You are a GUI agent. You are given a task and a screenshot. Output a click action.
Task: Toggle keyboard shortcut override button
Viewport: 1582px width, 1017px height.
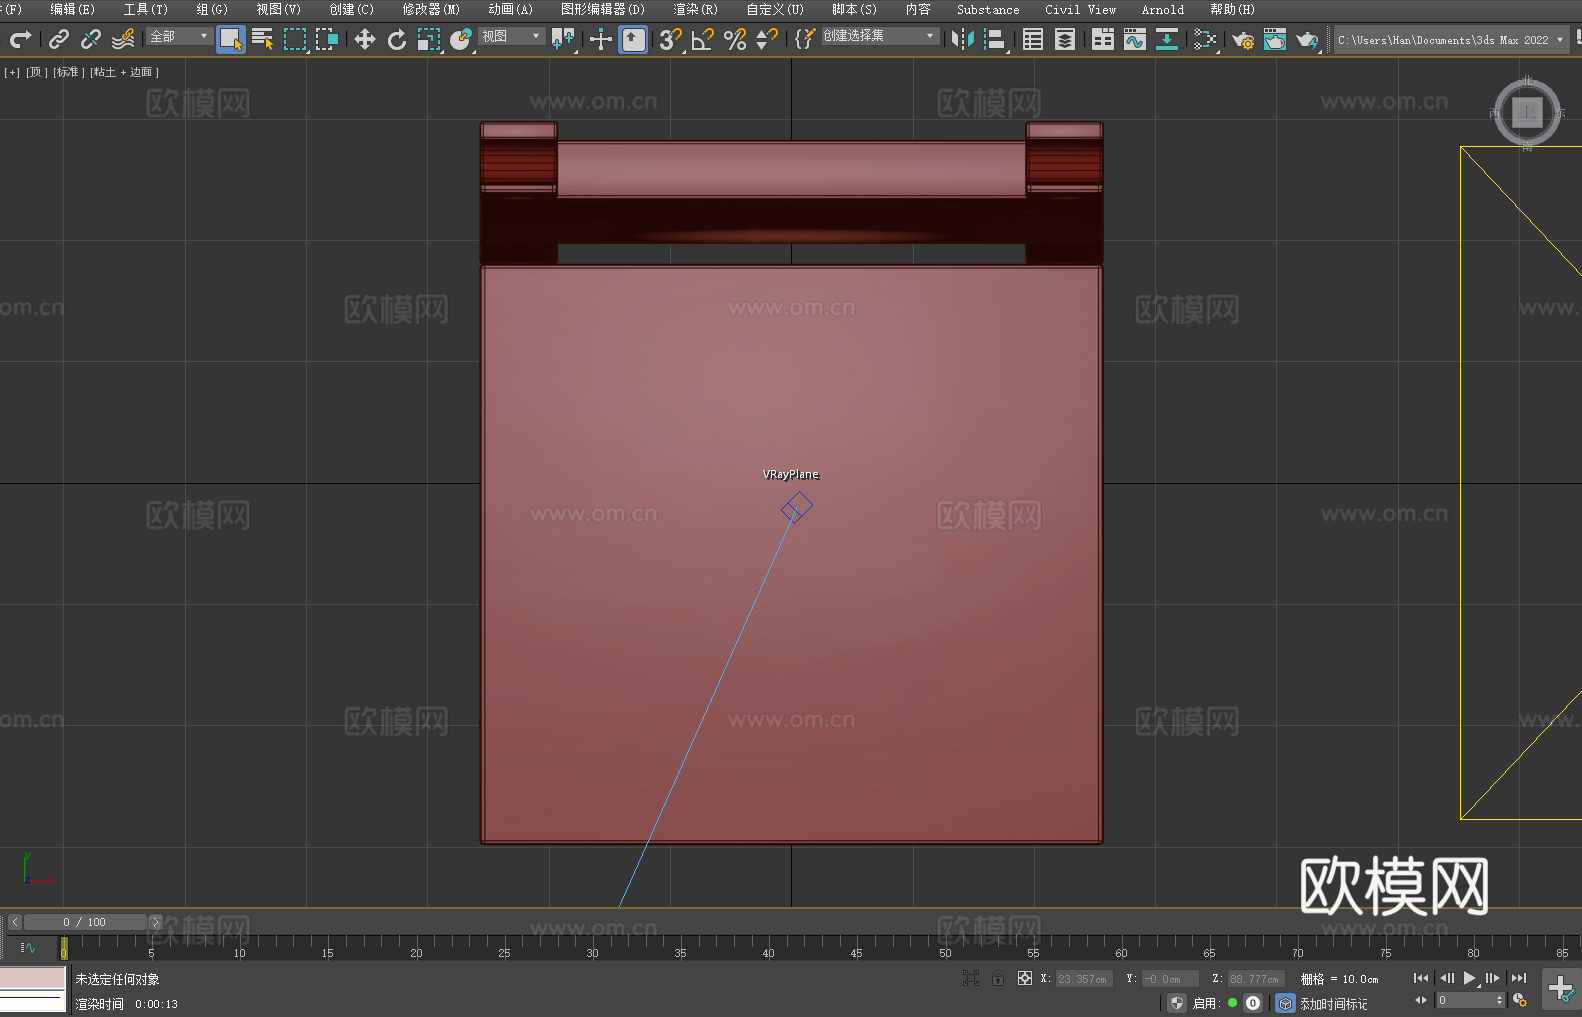click(633, 39)
